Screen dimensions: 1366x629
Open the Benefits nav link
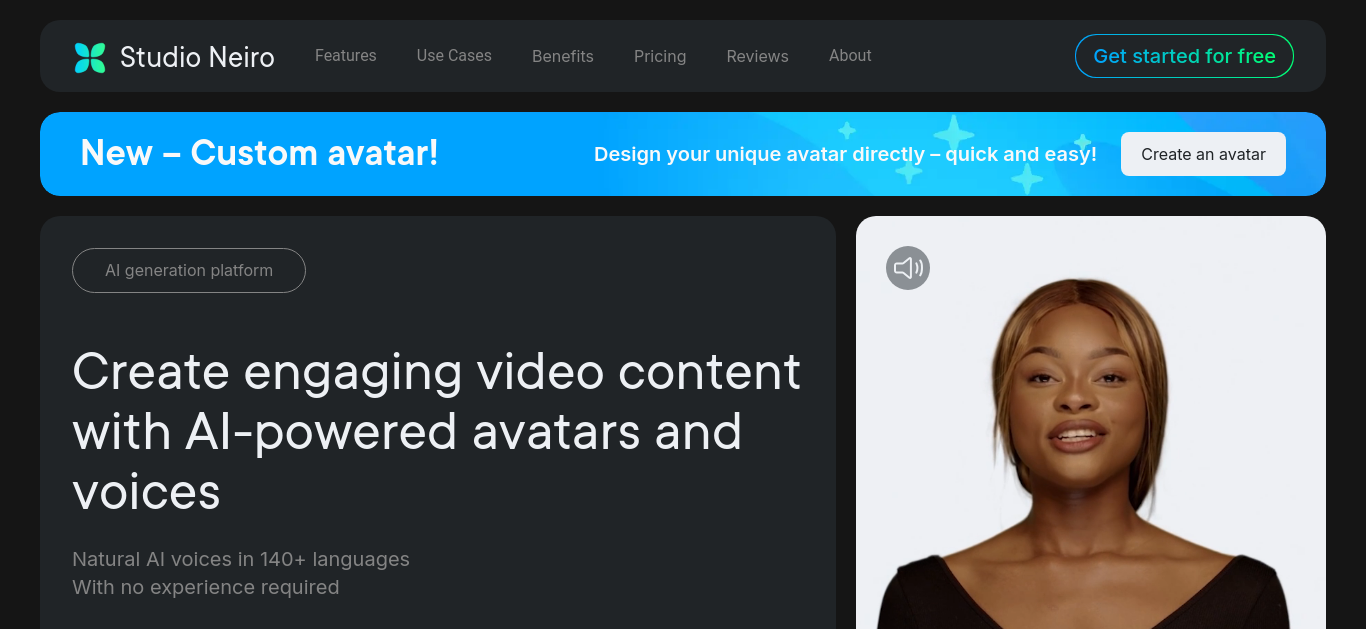tap(563, 56)
